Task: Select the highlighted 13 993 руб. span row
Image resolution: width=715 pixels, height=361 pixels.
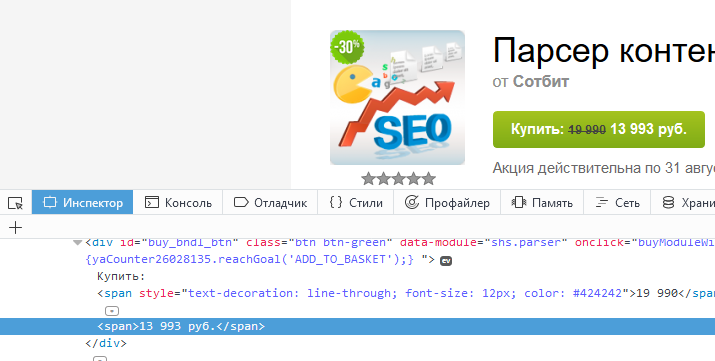Action: [358, 326]
